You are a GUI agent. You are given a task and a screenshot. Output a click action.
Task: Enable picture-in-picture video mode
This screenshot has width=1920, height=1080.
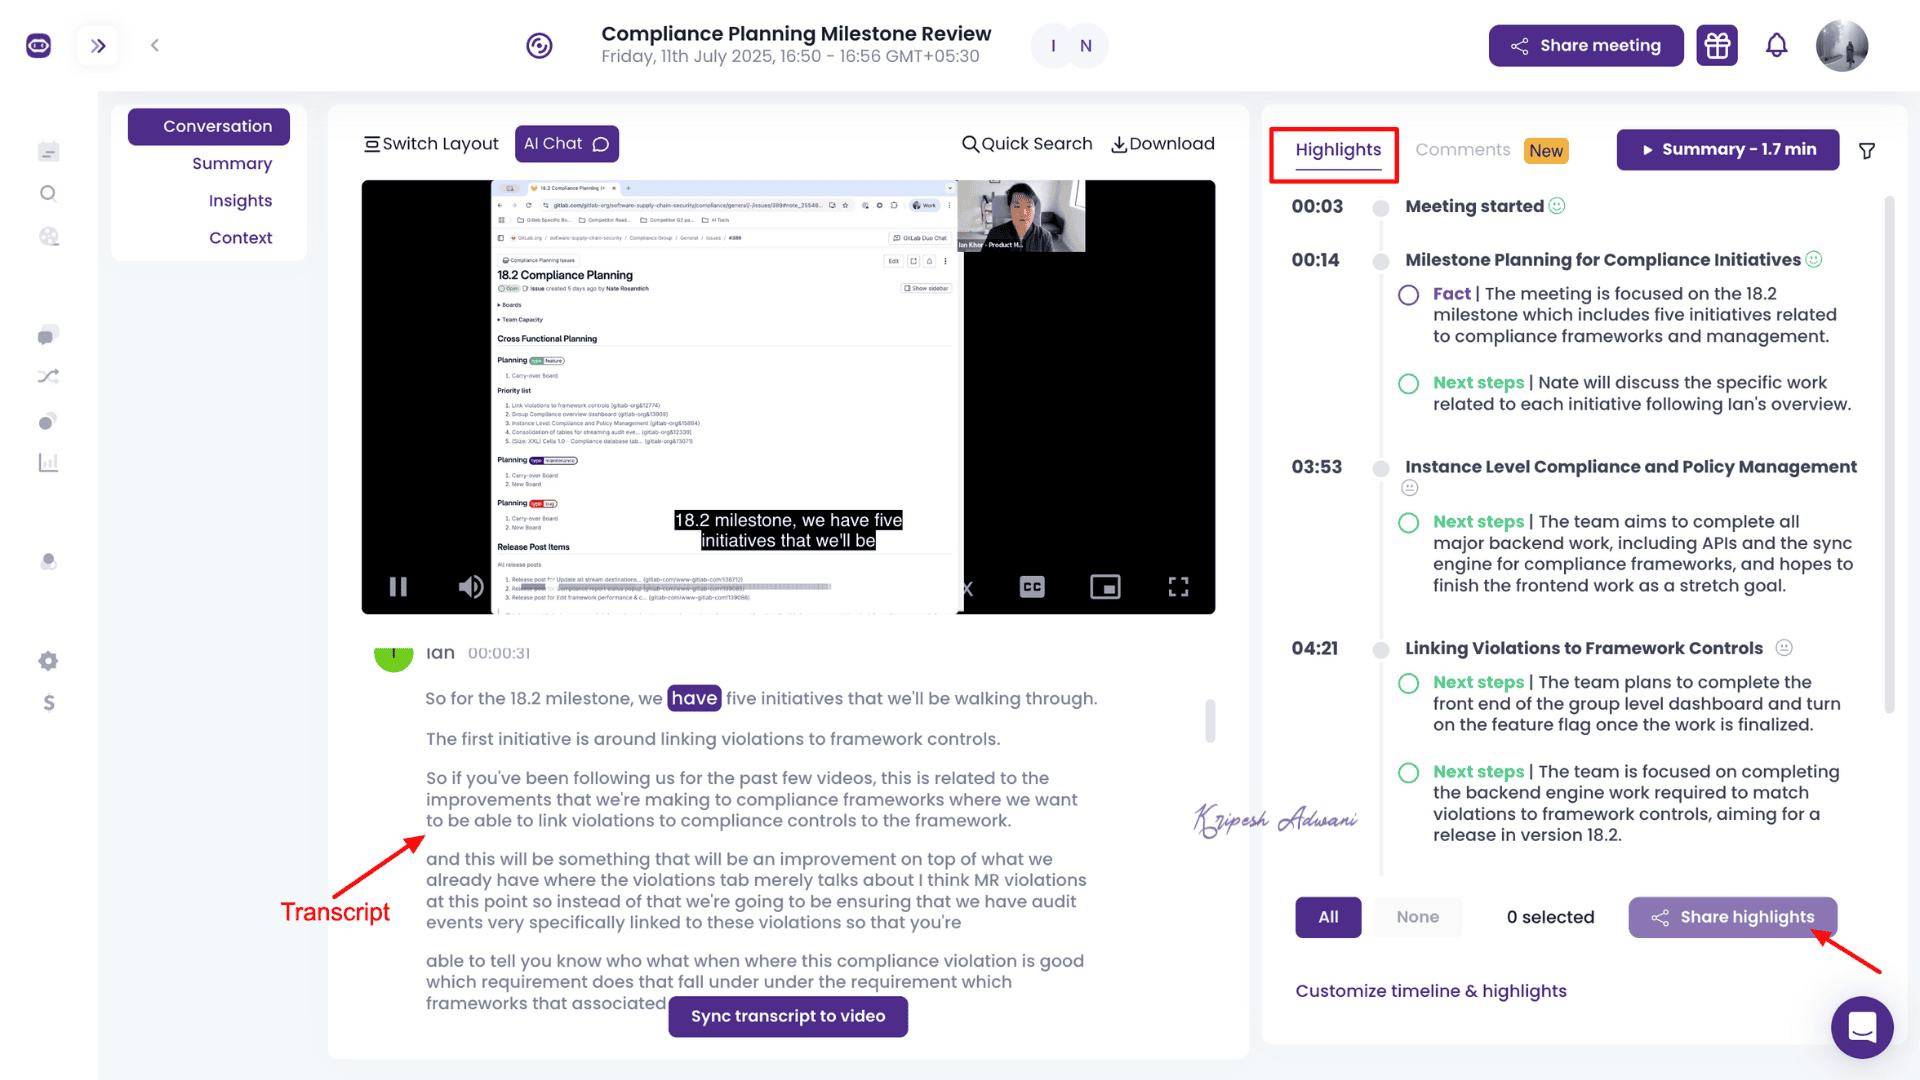[1105, 587]
